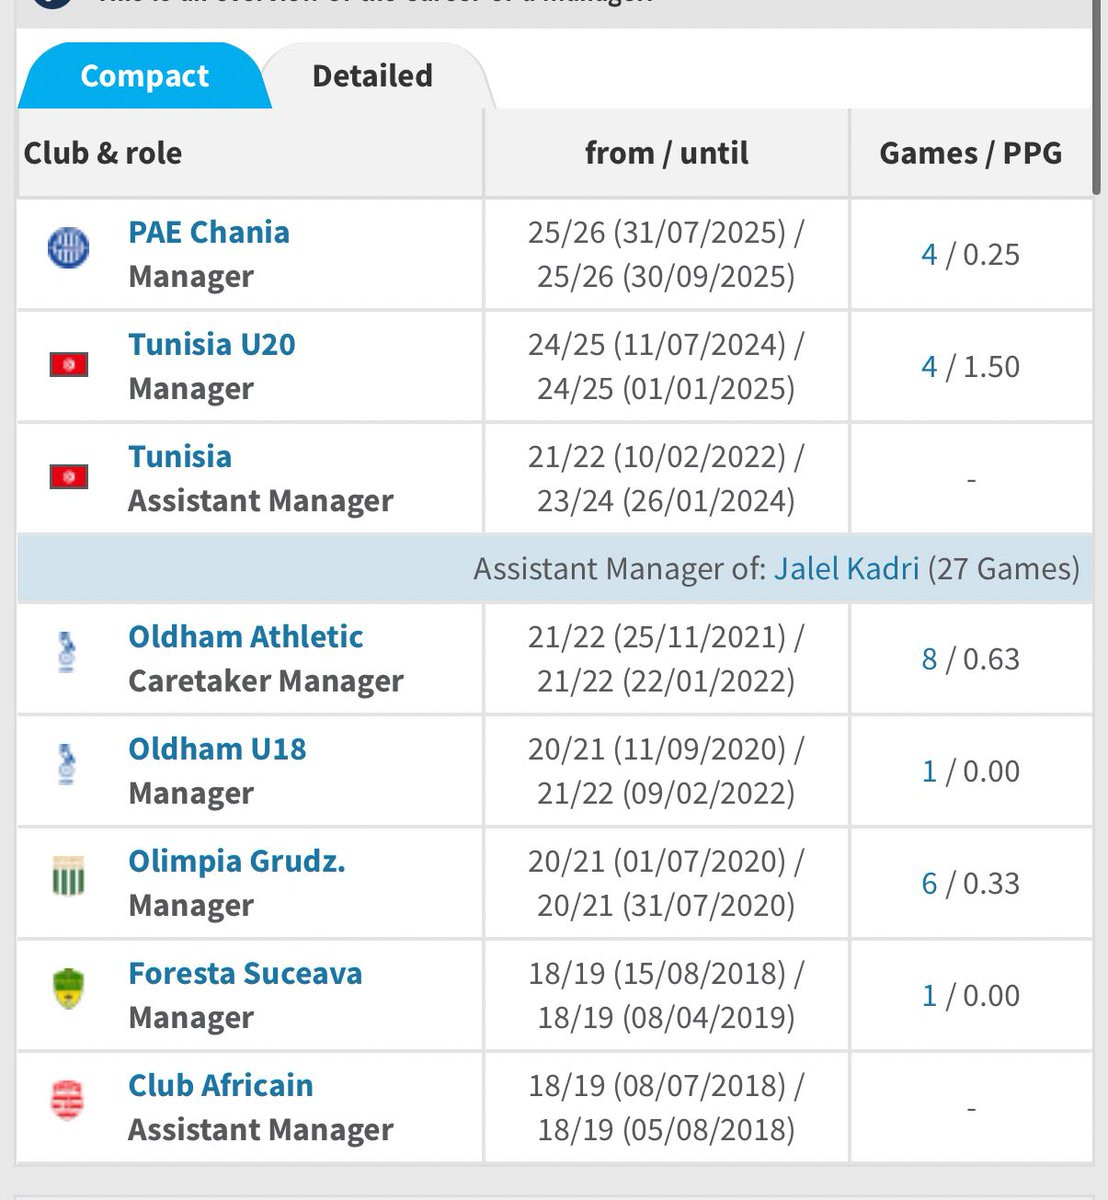Image resolution: width=1108 pixels, height=1200 pixels.
Task: Click the Oldham Athletic crest icon
Action: click(68, 652)
